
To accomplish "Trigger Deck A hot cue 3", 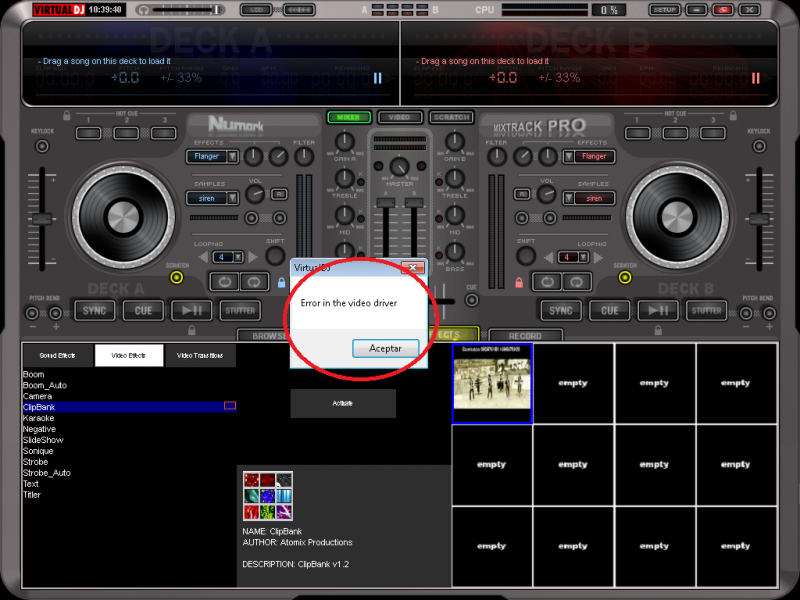I will (x=164, y=133).
